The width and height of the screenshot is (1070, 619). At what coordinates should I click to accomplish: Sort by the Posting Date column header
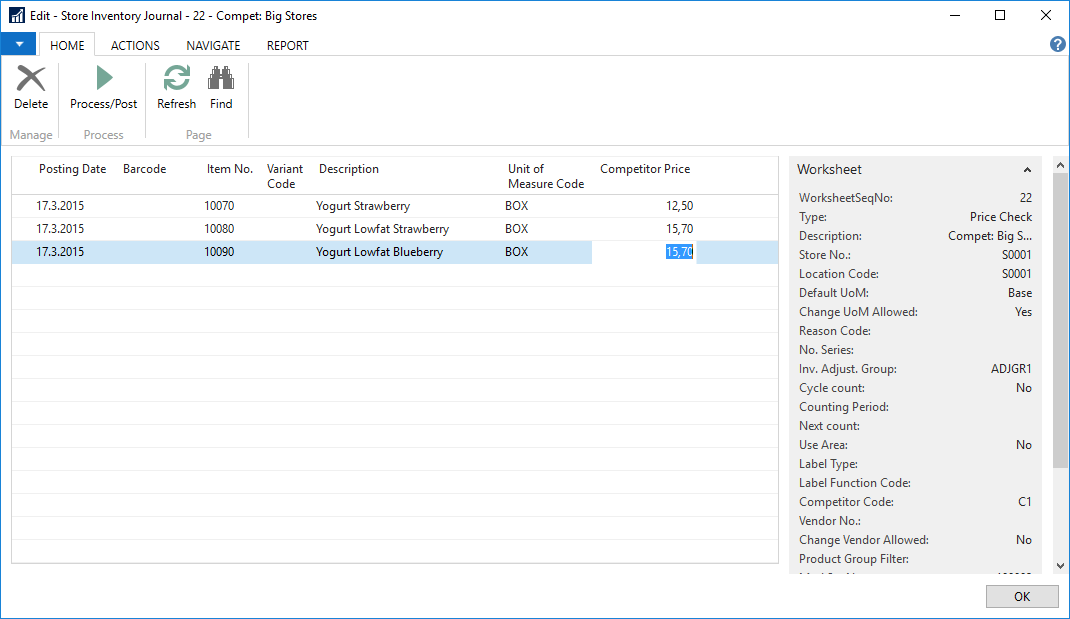point(72,169)
